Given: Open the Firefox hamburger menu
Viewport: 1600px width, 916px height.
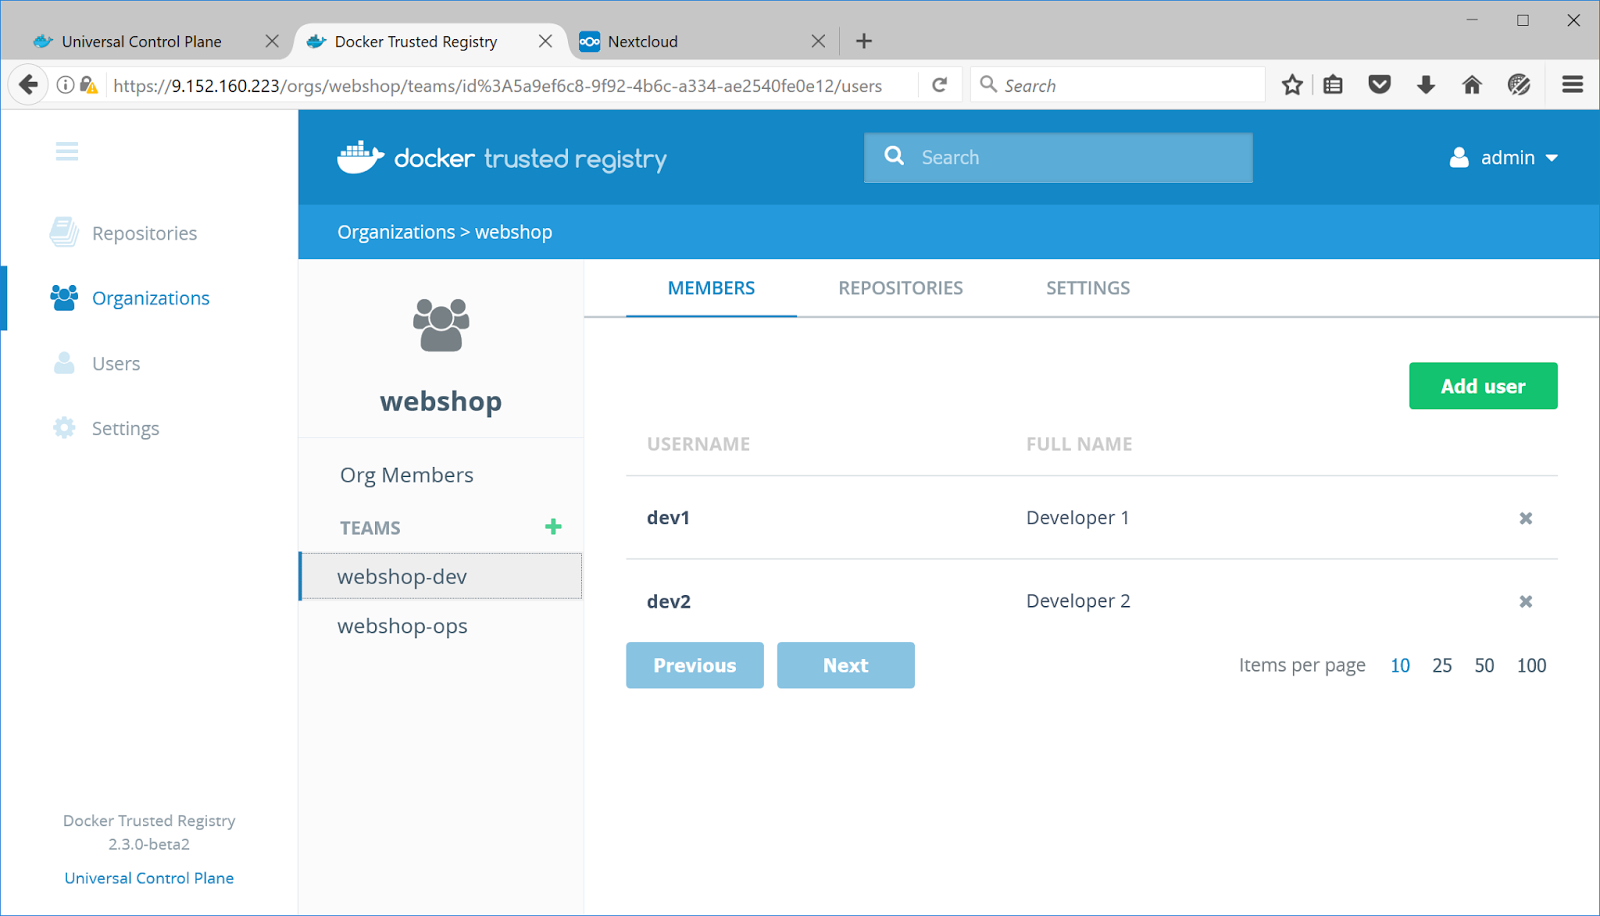Looking at the screenshot, I should pos(1572,85).
